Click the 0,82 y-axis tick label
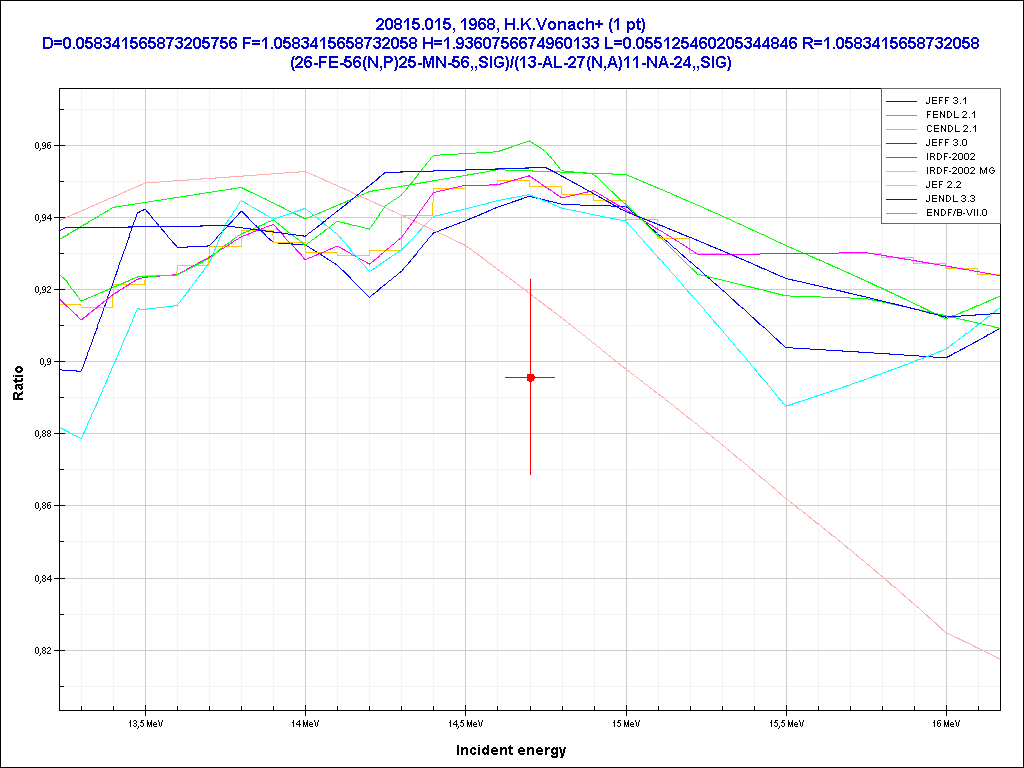Image resolution: width=1024 pixels, height=768 pixels. [43, 651]
